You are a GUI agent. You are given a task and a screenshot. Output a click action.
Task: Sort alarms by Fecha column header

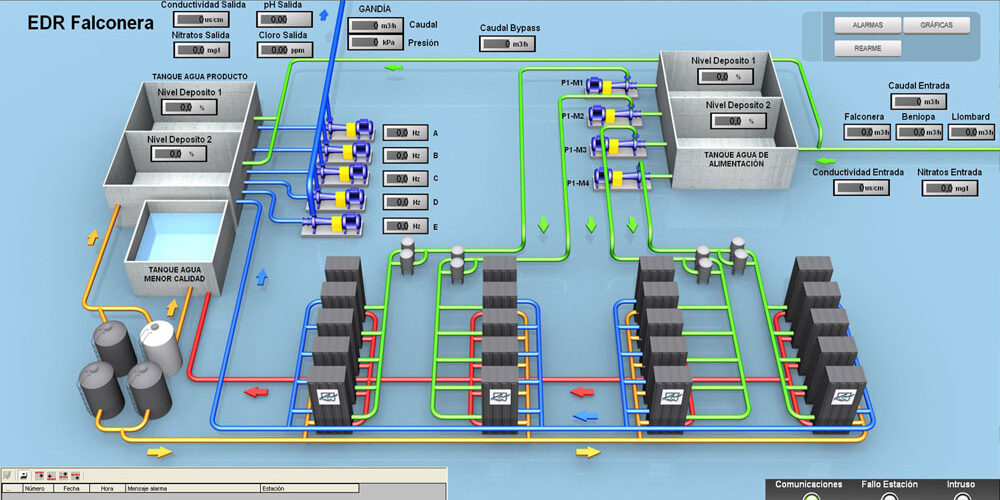click(71, 489)
